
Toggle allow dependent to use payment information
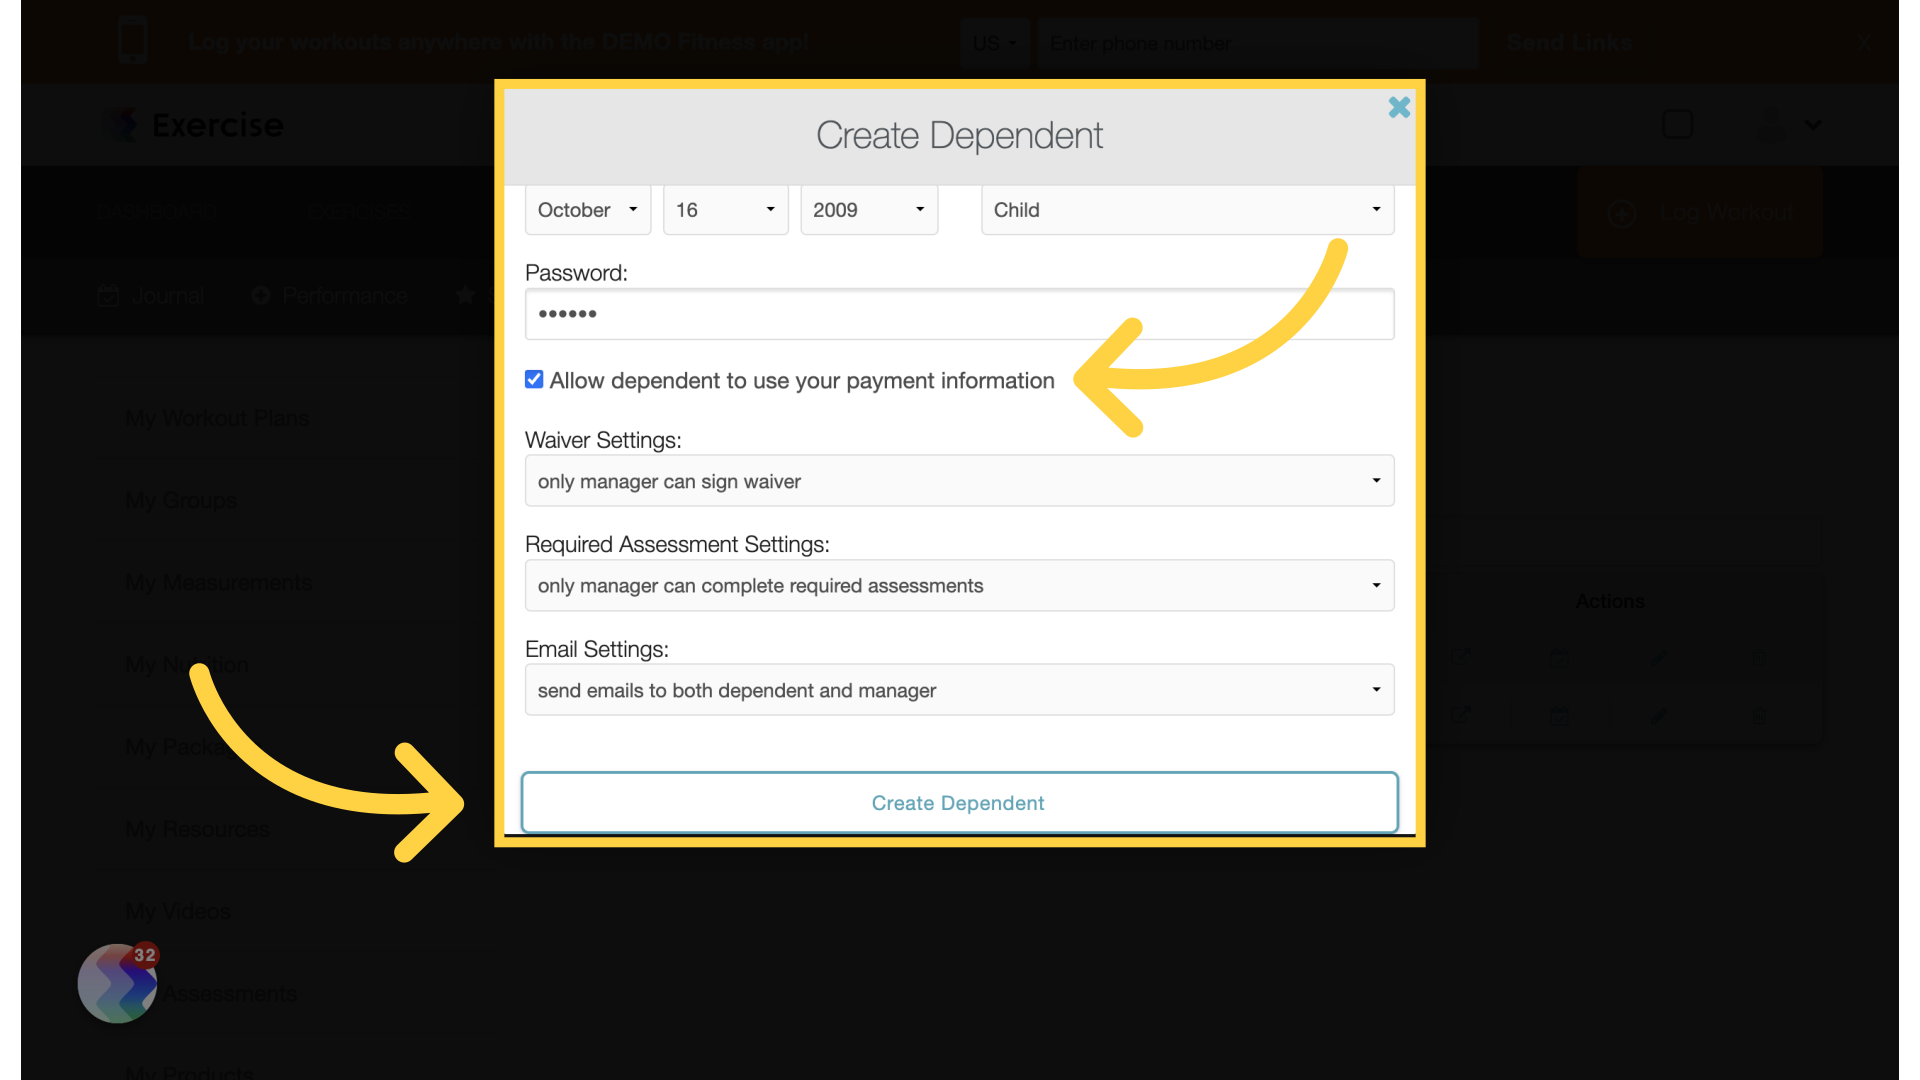(x=534, y=380)
